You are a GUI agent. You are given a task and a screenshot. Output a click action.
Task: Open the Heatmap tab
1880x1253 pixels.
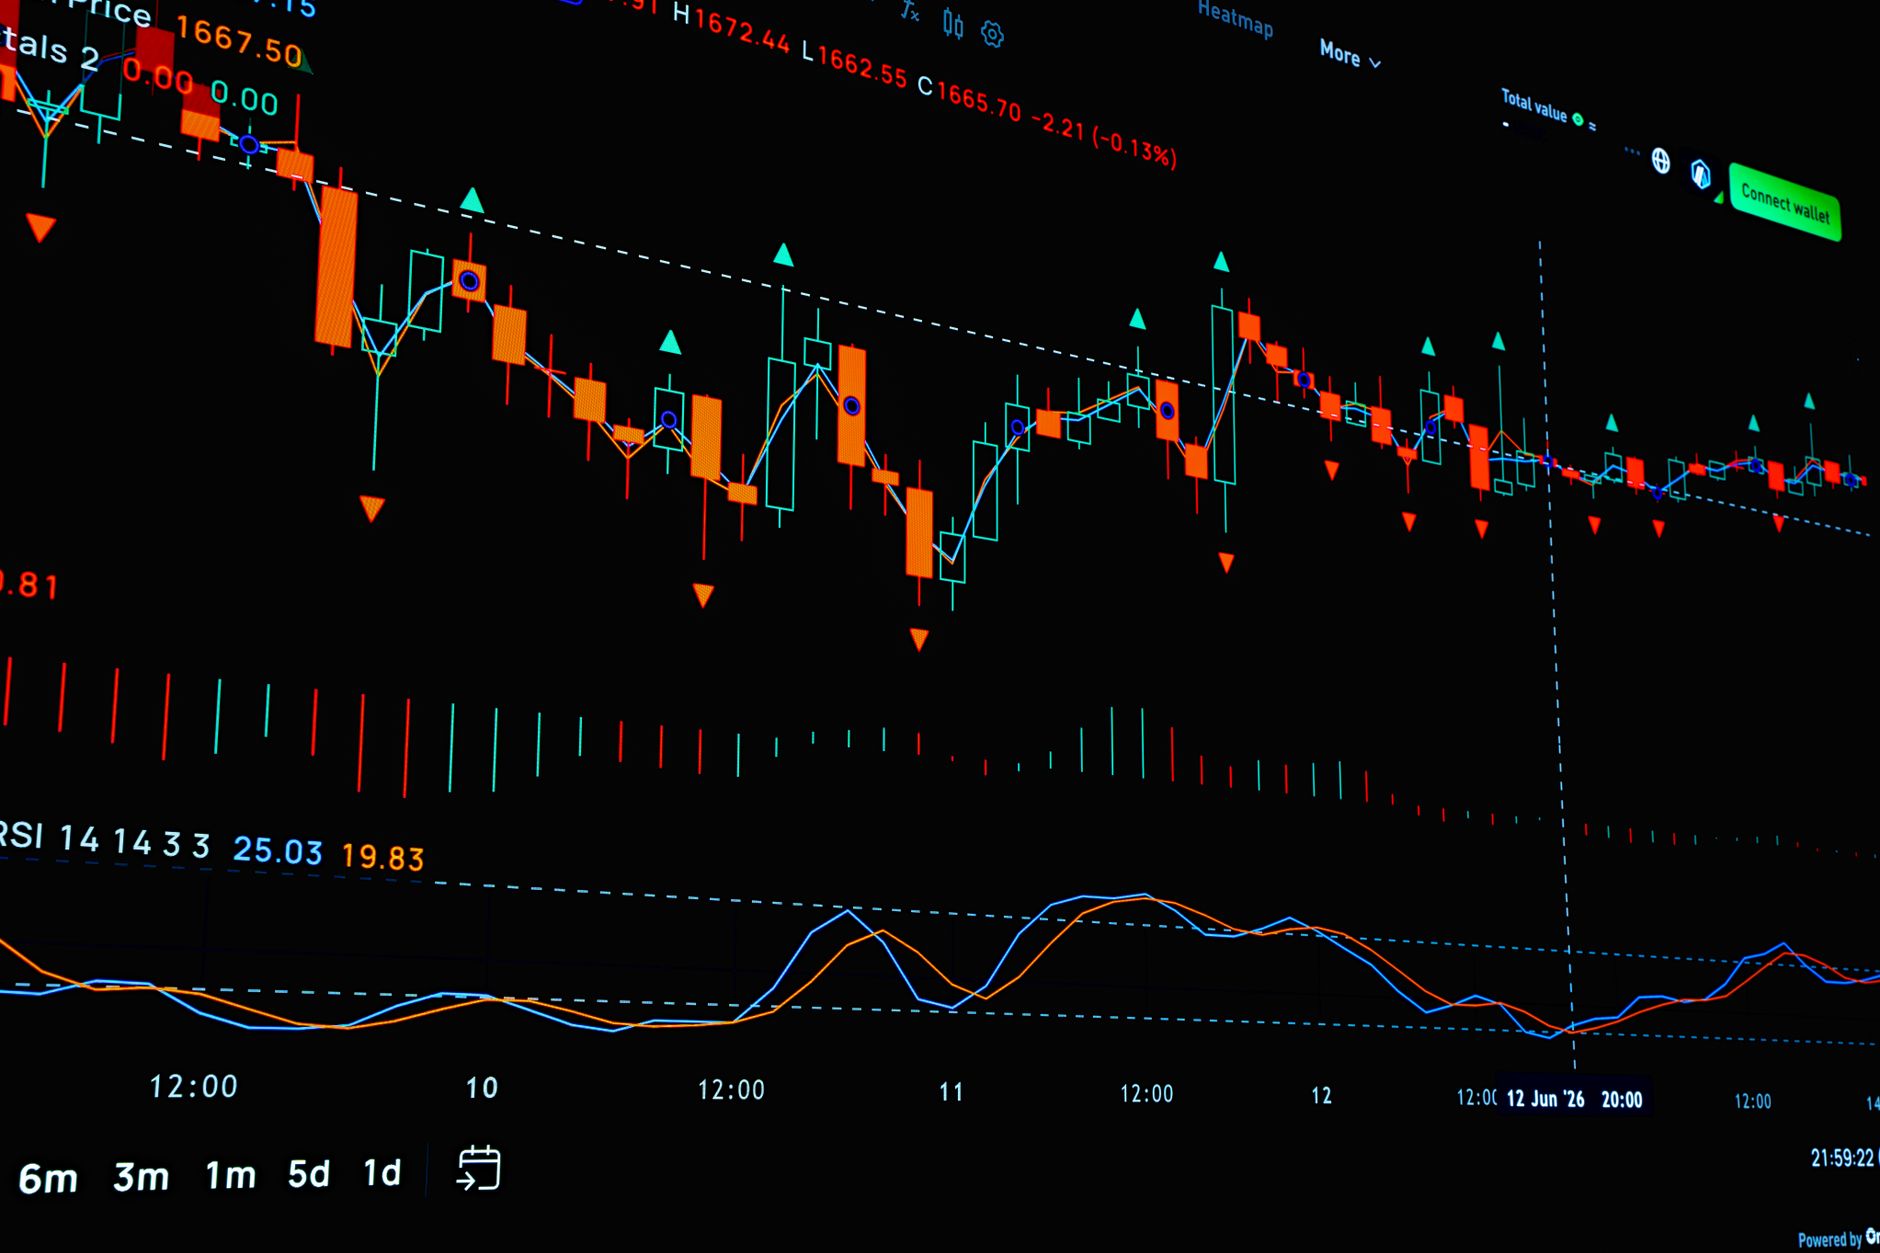[x=1235, y=18]
